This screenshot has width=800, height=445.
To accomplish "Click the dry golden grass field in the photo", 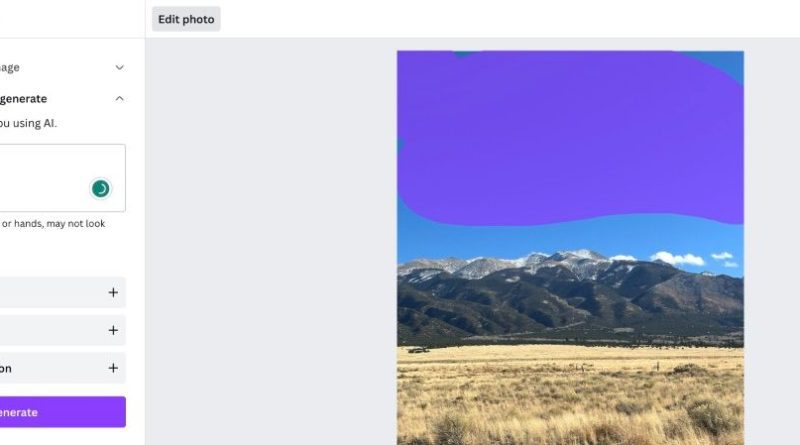I will 570,395.
